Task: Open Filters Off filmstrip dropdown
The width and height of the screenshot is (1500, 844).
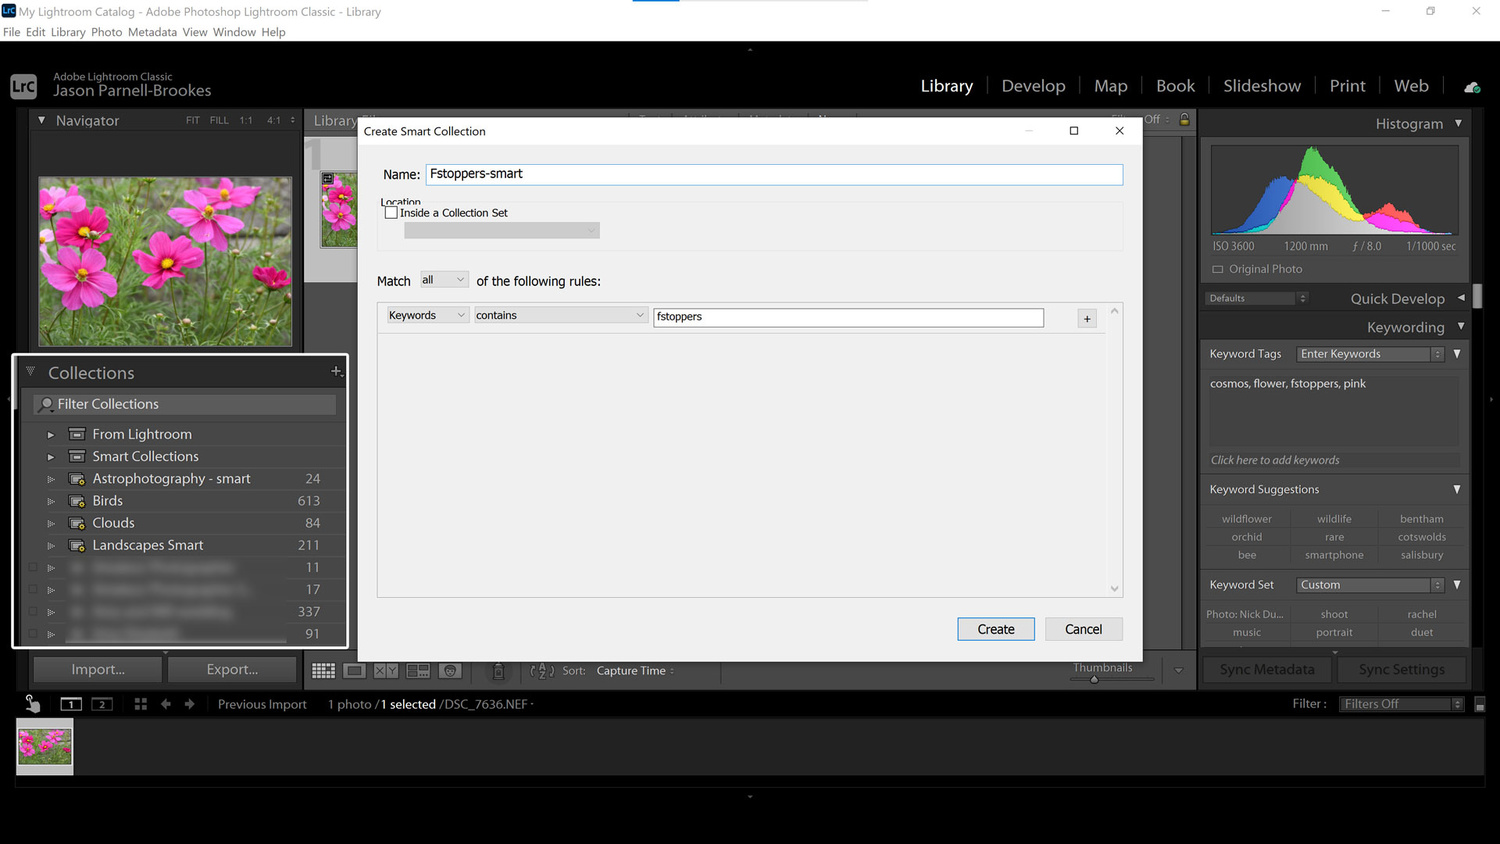Action: point(1401,704)
